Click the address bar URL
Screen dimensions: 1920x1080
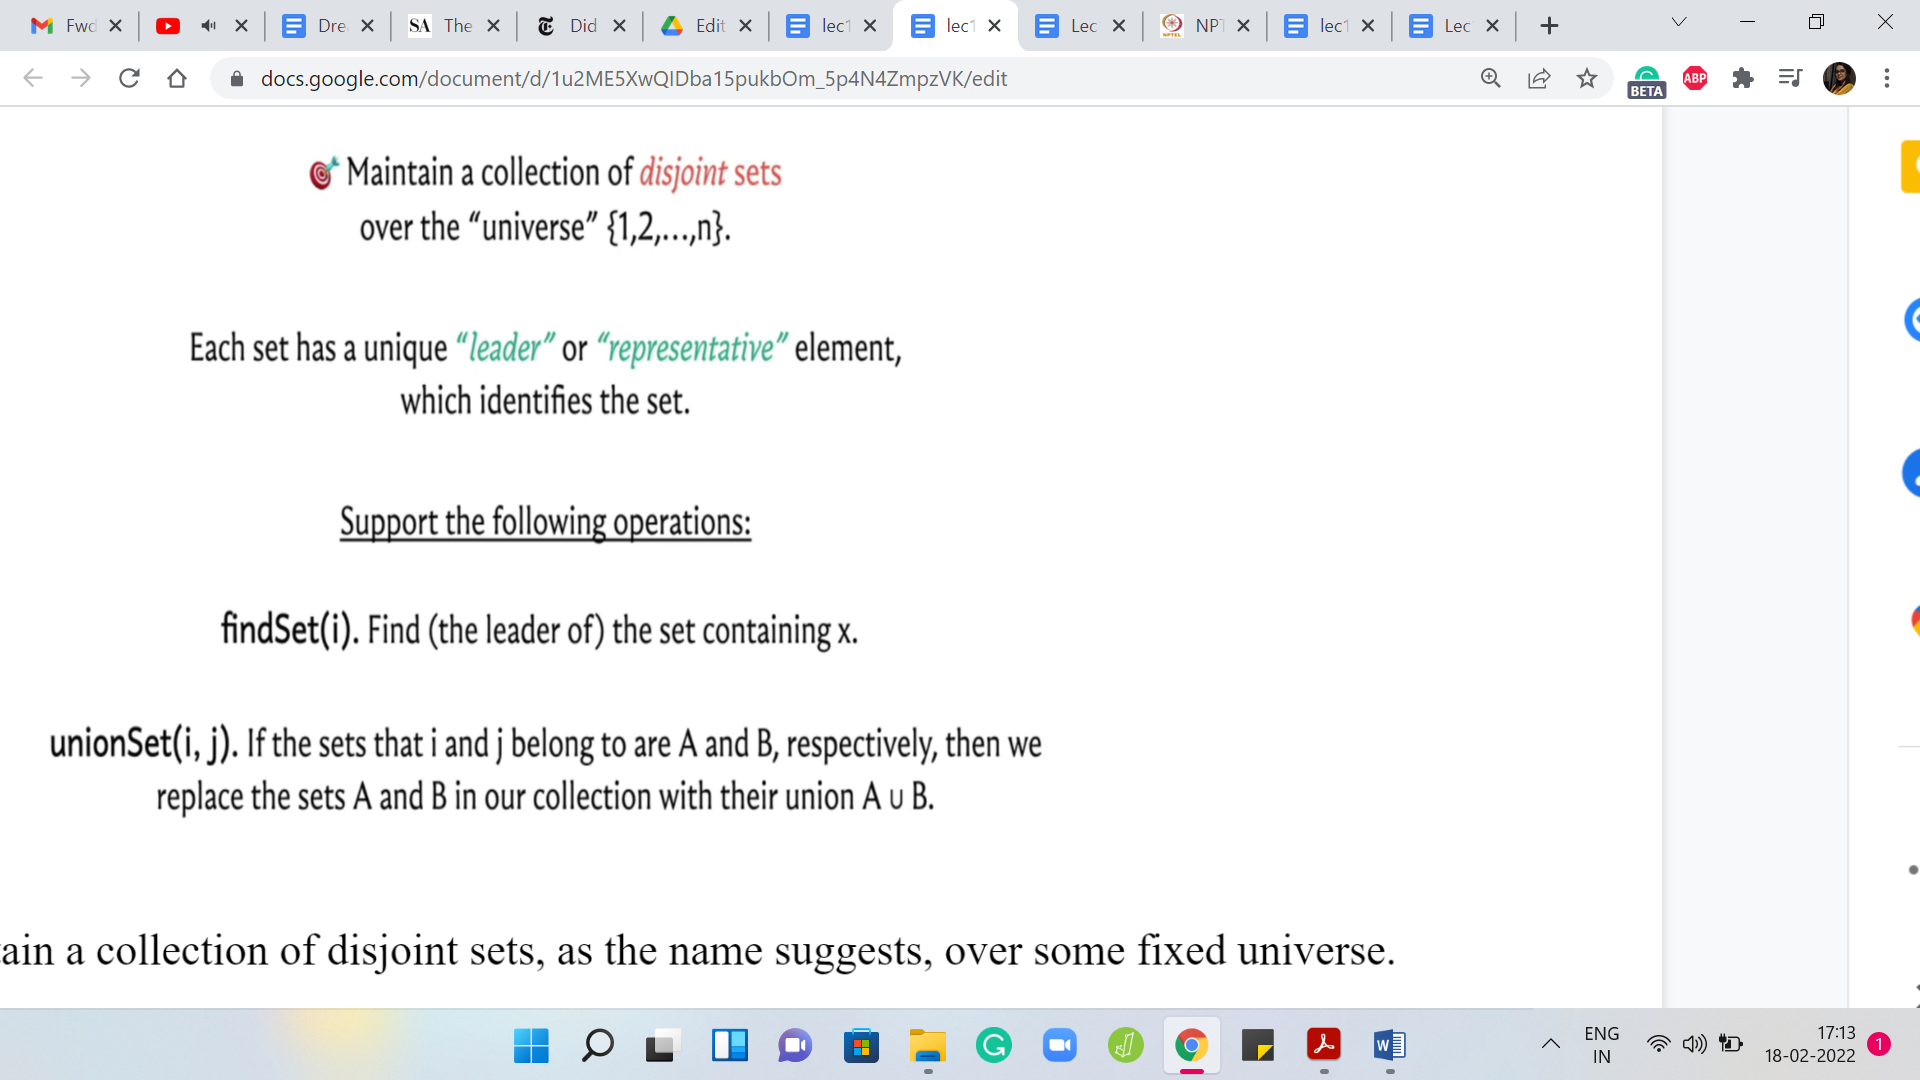point(633,78)
